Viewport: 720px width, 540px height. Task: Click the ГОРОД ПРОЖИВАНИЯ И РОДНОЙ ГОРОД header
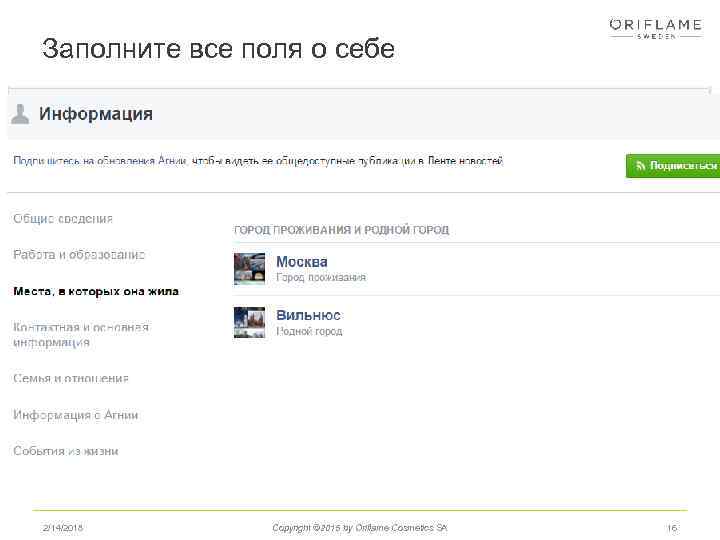click(342, 230)
